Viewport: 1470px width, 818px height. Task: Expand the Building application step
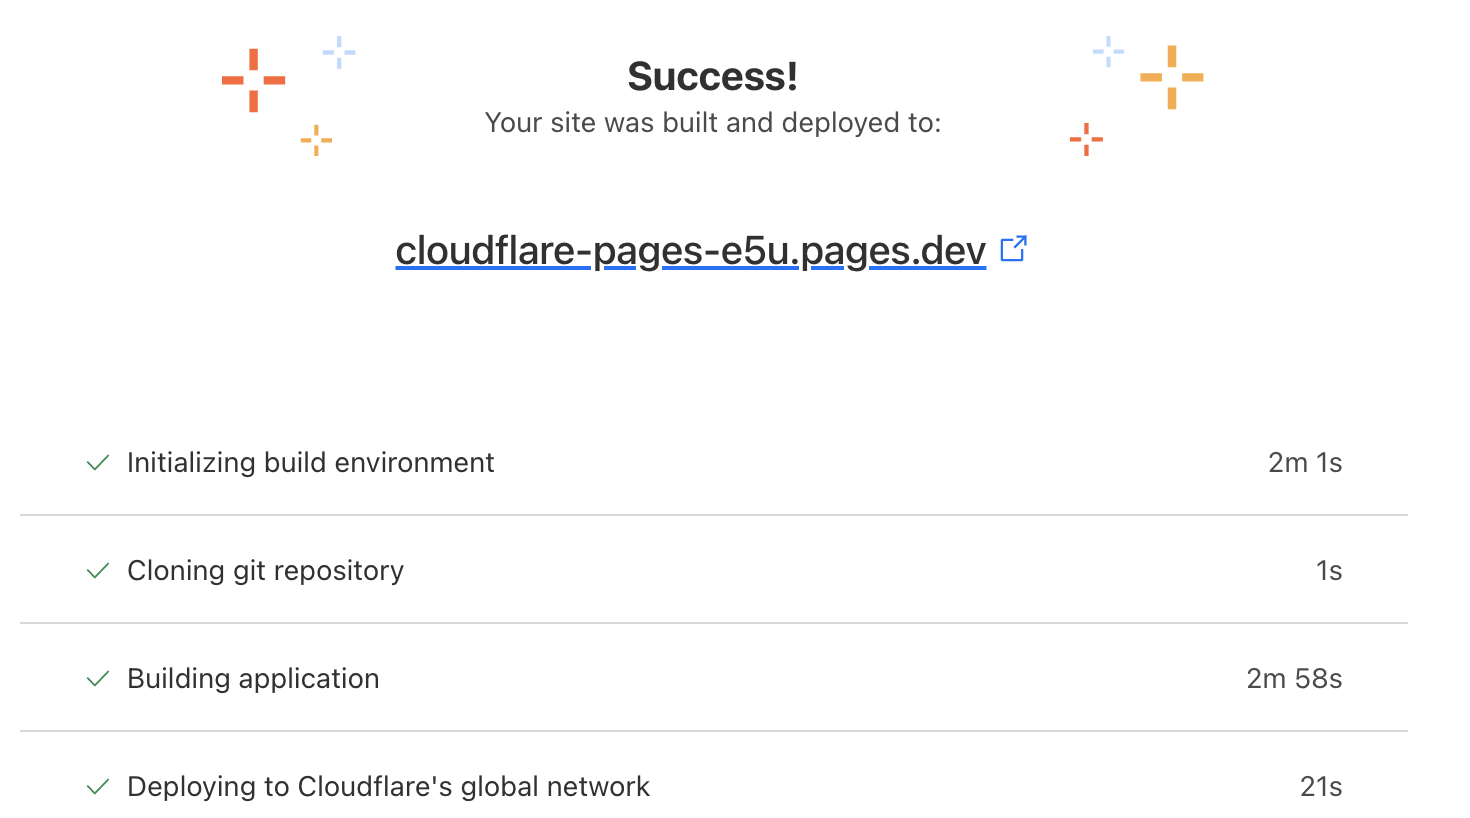point(714,678)
